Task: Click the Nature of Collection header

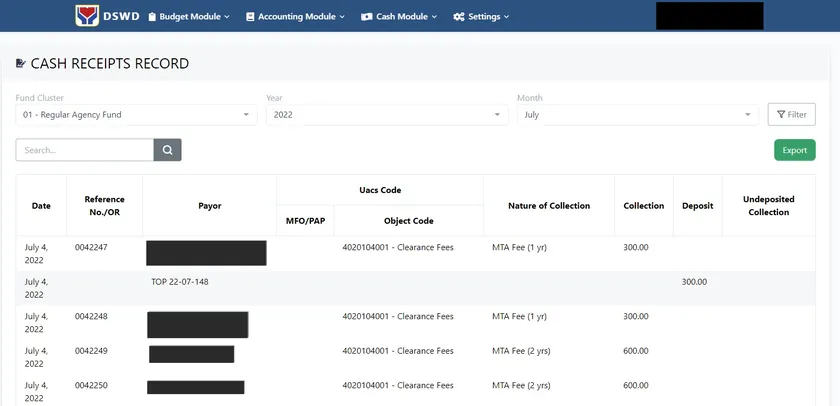Action: (x=549, y=206)
